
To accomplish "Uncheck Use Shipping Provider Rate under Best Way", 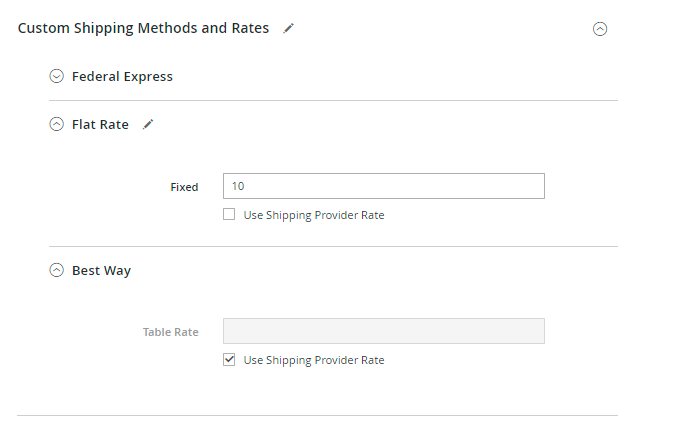I will [229, 359].
